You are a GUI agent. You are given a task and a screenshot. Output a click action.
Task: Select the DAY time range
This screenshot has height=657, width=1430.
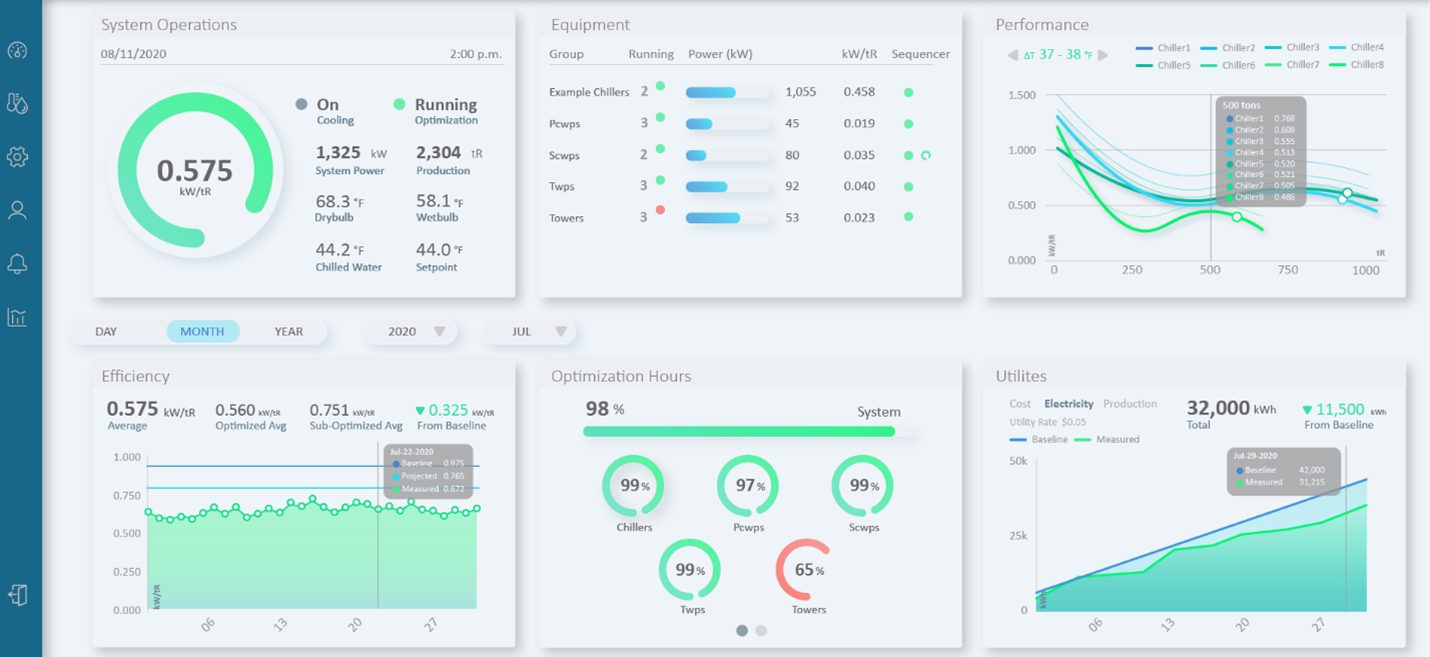[x=106, y=332]
